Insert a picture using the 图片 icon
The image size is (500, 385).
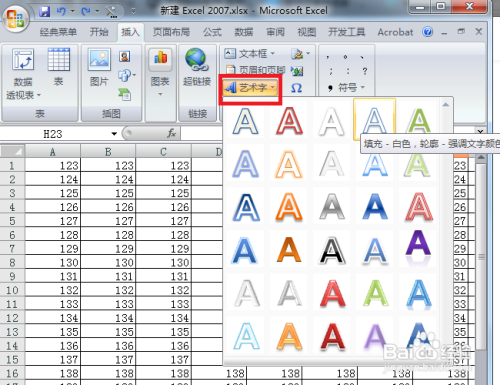(99, 67)
